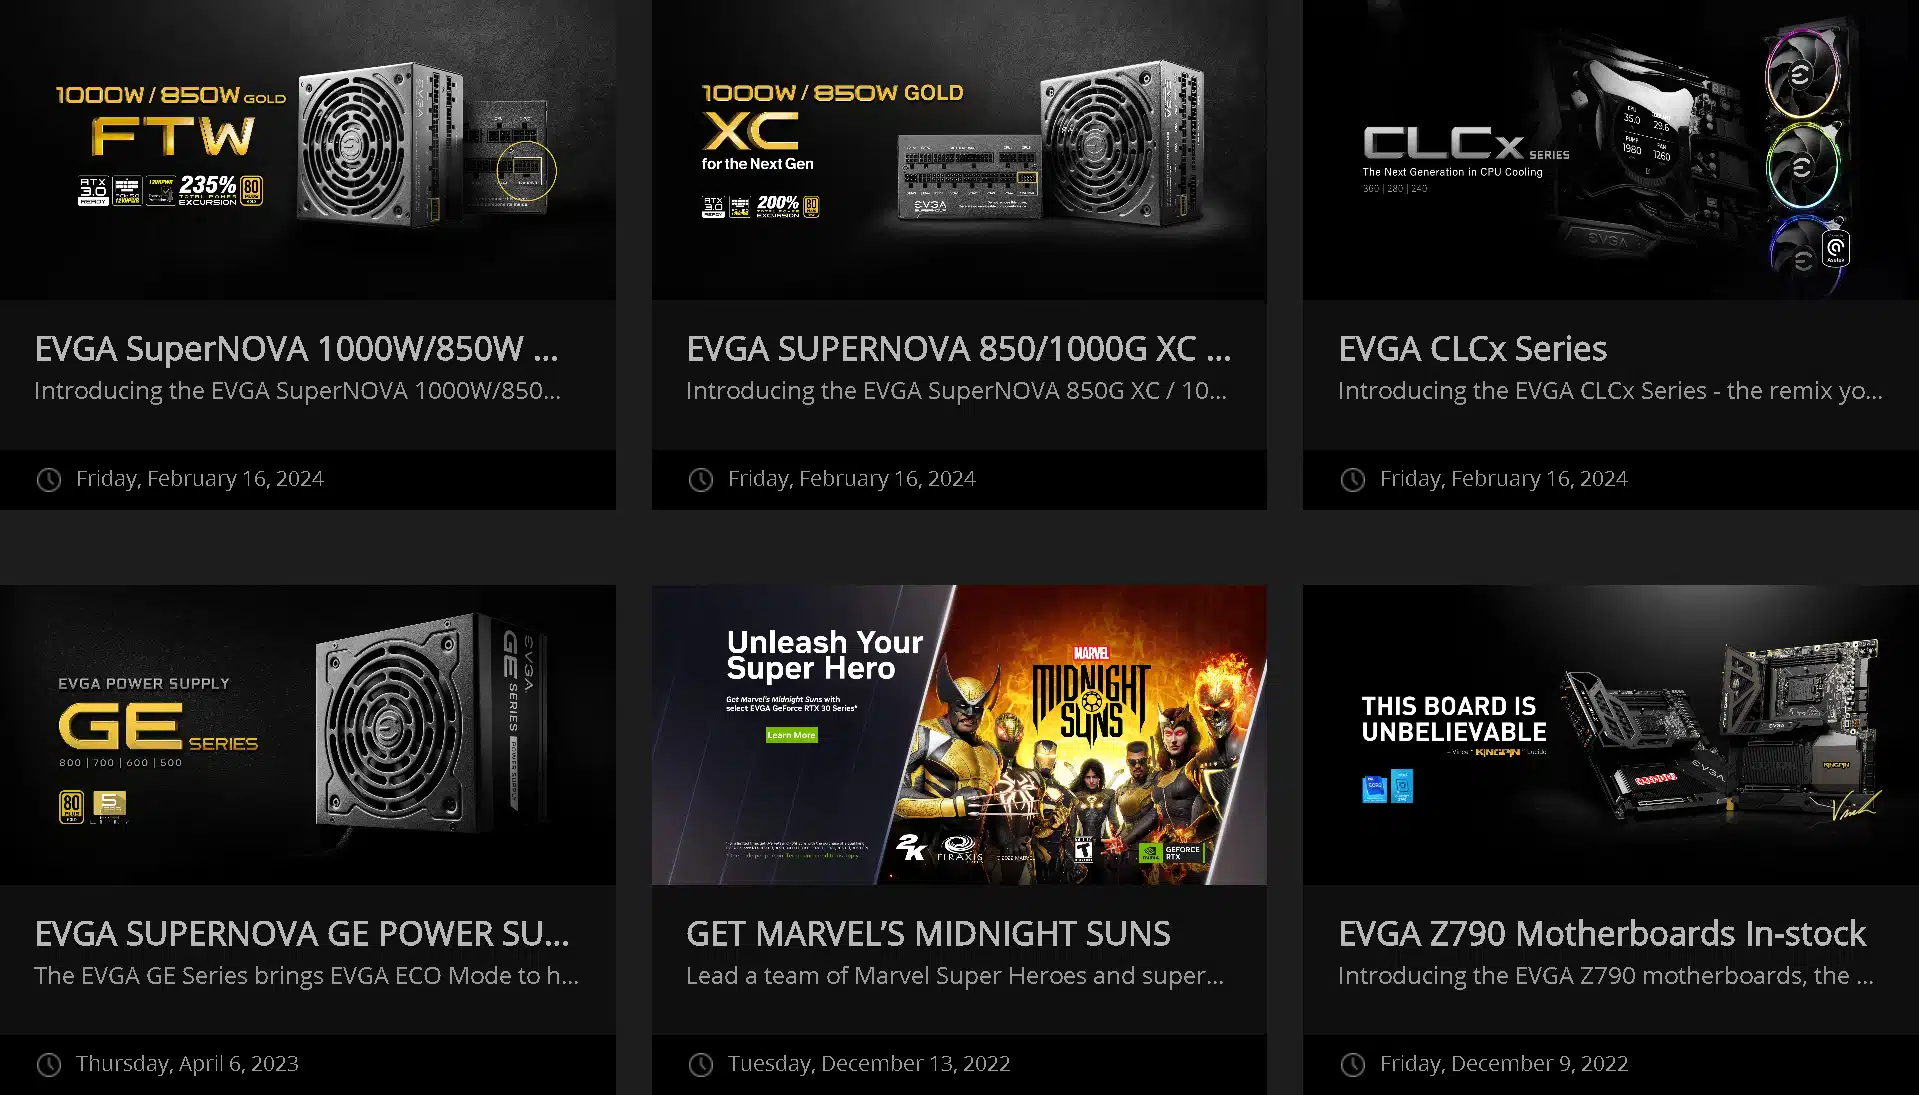The width and height of the screenshot is (1919, 1095).
Task: Click the GeForce RTX logo on Midnight Suns banner
Action: pos(1172,852)
